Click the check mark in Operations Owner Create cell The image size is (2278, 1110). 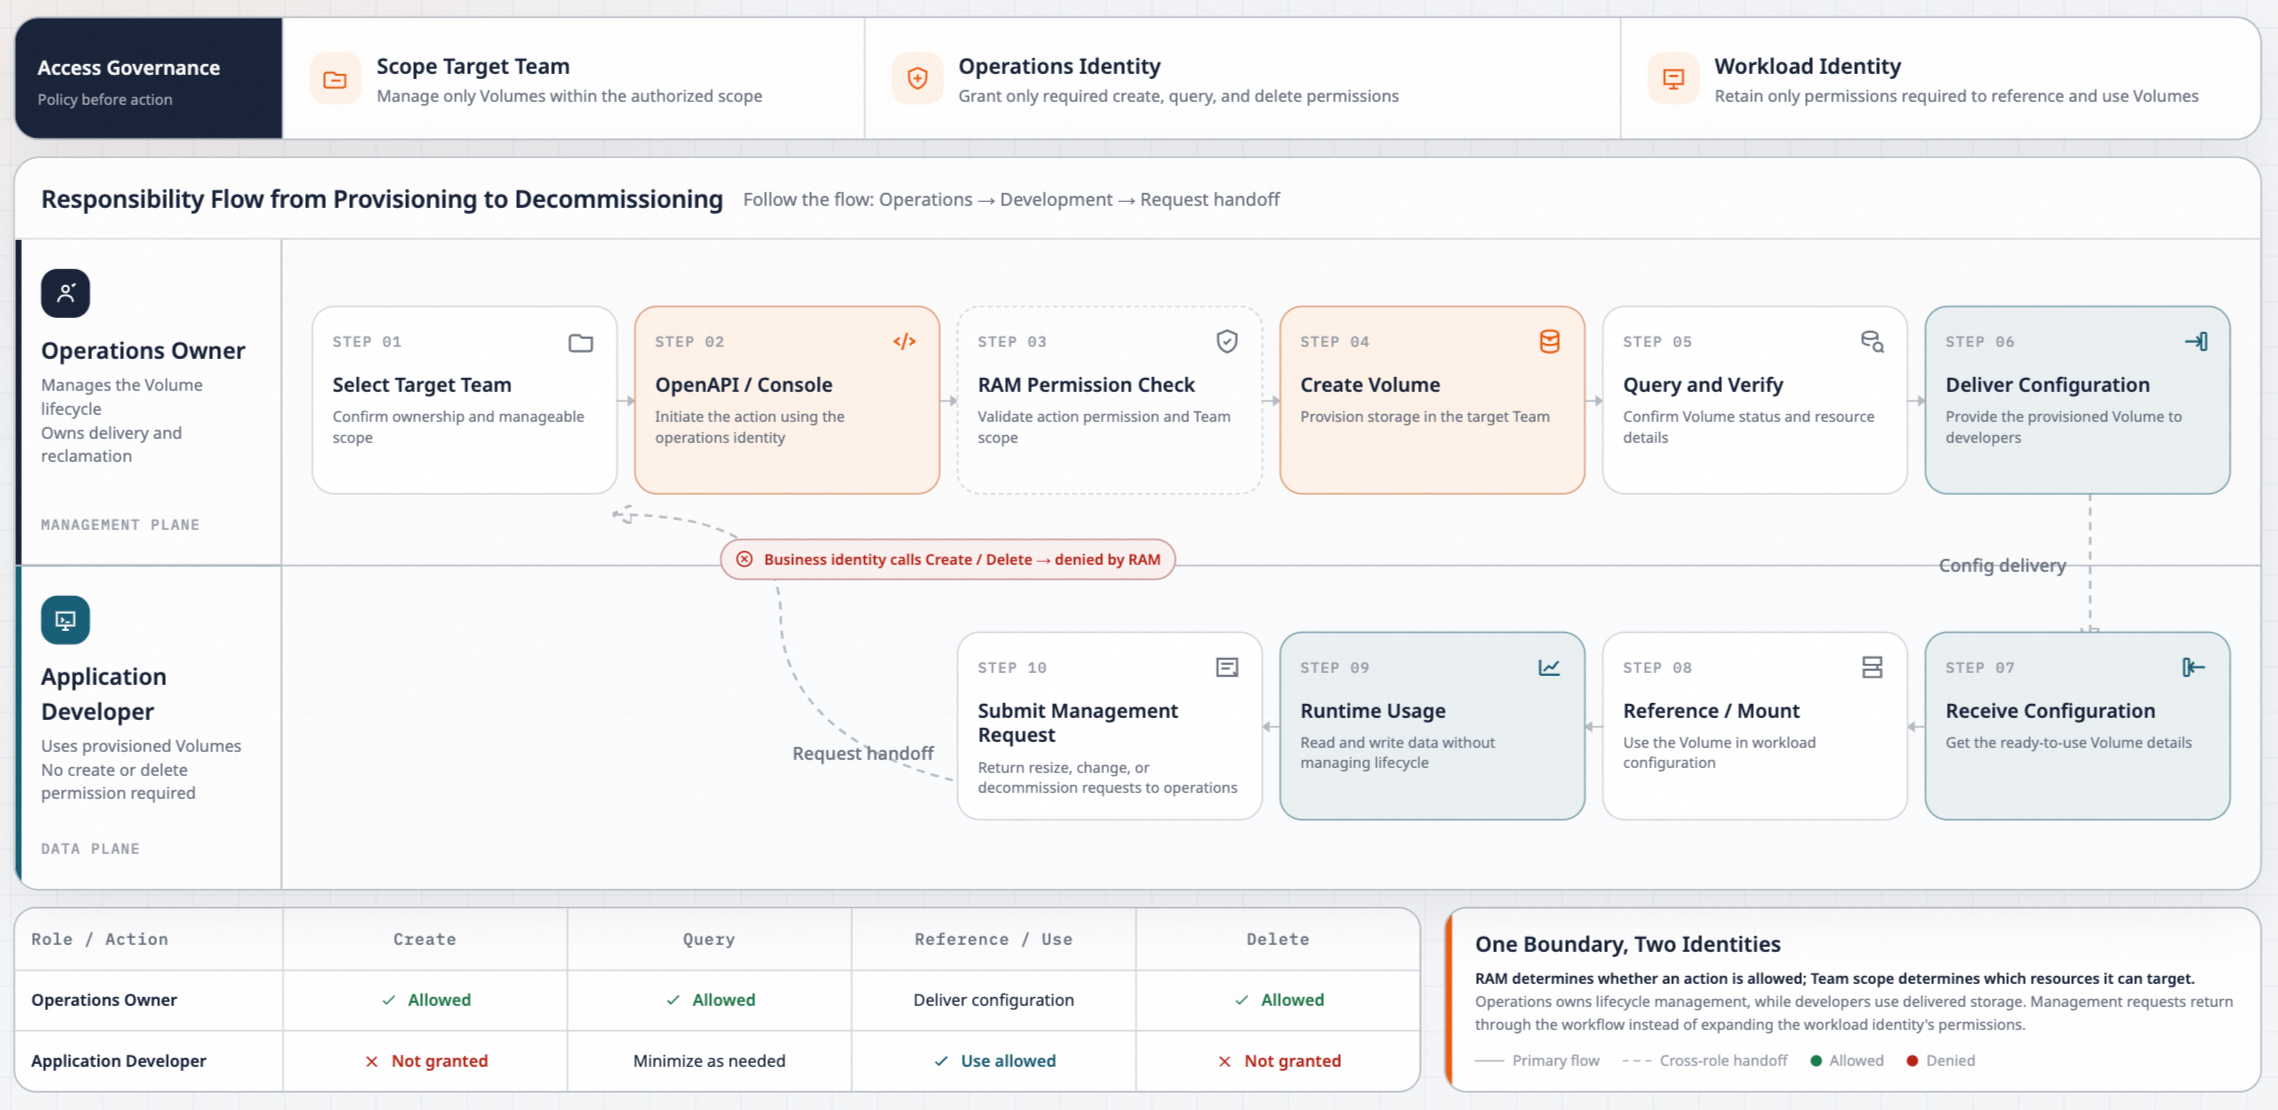pyautogui.click(x=388, y=1000)
